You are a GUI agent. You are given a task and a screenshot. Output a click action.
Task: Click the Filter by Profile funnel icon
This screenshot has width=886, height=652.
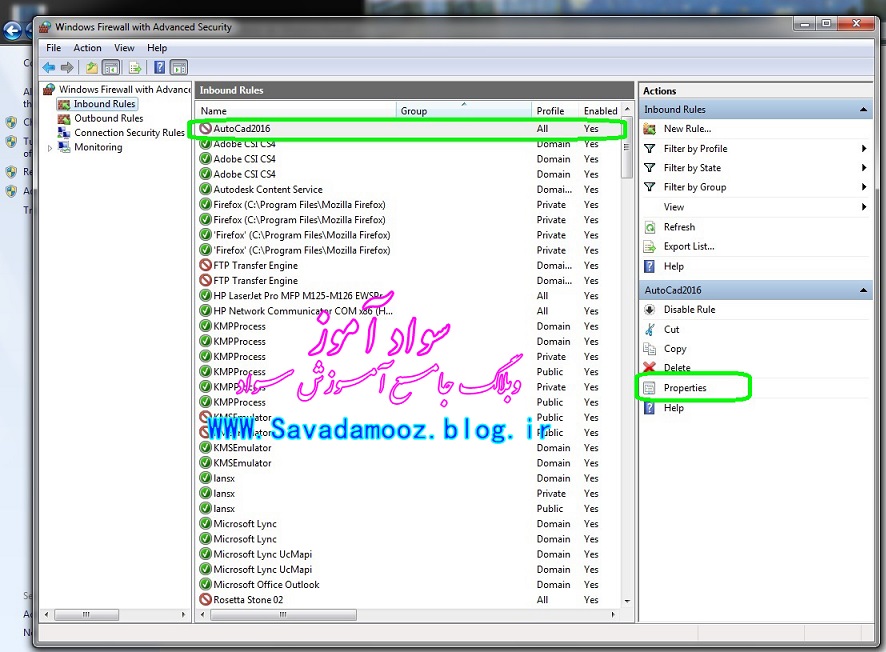(650, 149)
